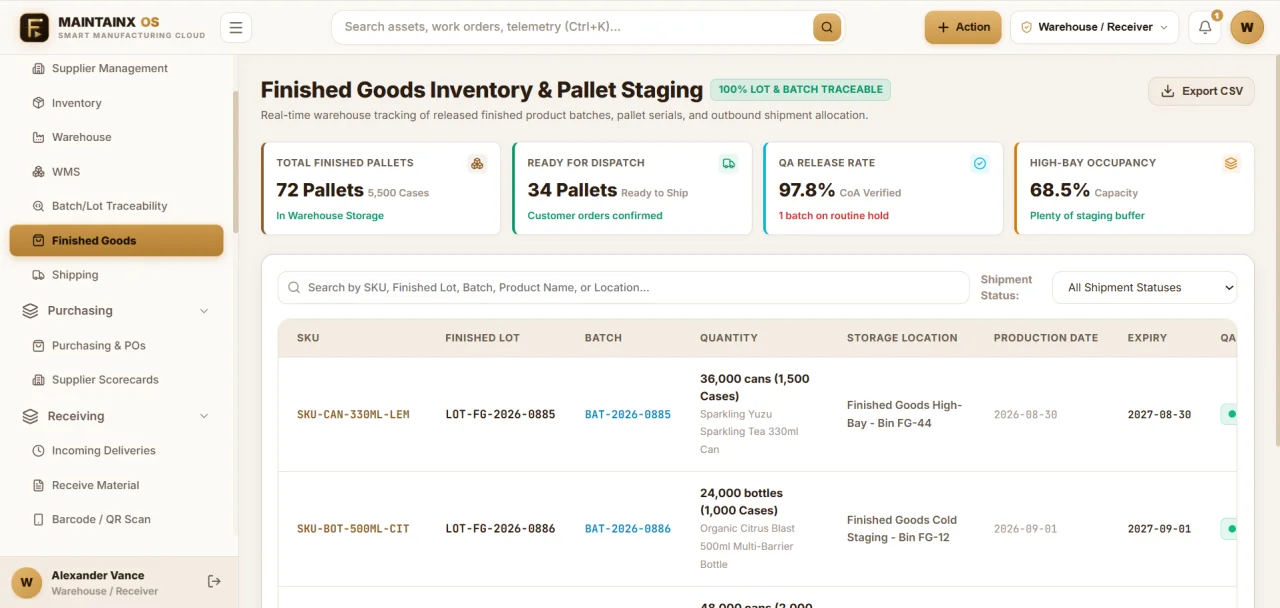Click SKU-CAN-330ML-LEM SKU code
This screenshot has width=1280, height=608.
[353, 414]
